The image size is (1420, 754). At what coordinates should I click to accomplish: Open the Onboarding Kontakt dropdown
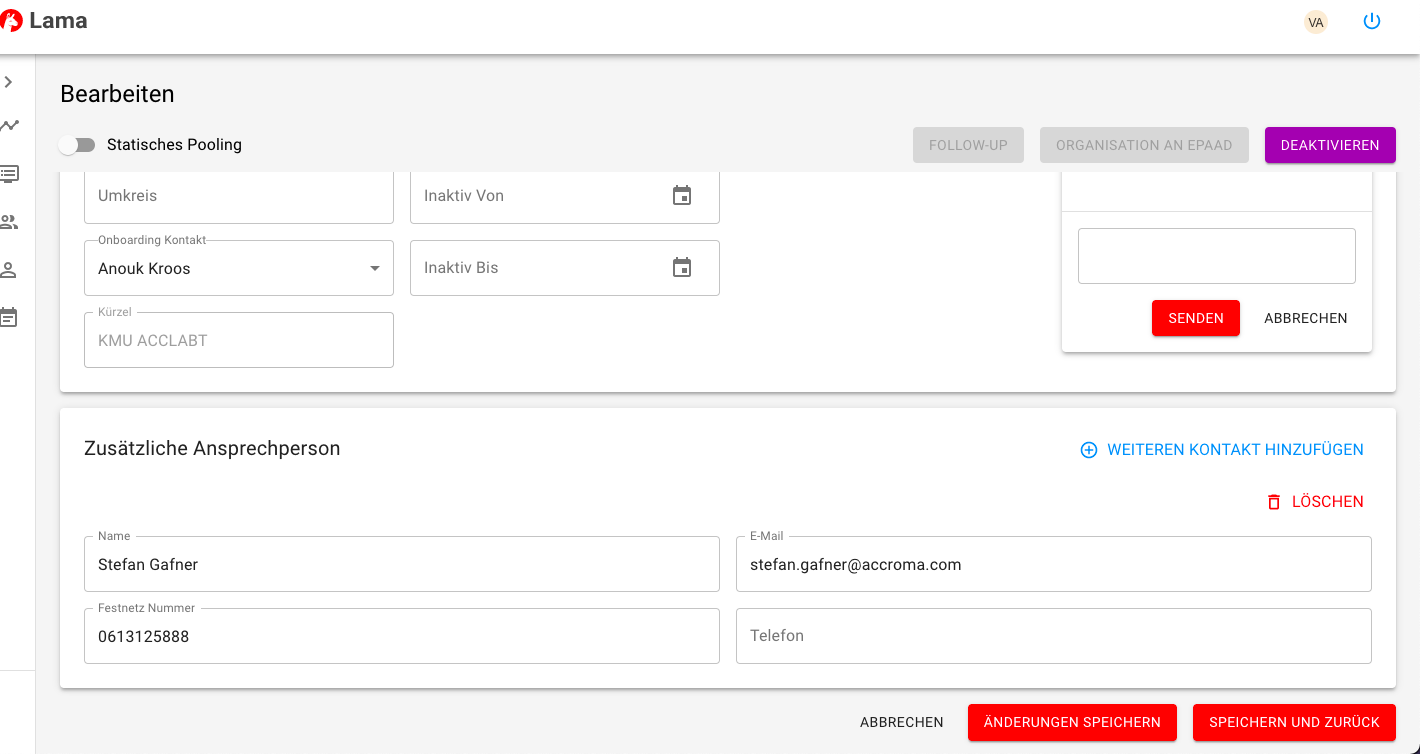coord(239,268)
